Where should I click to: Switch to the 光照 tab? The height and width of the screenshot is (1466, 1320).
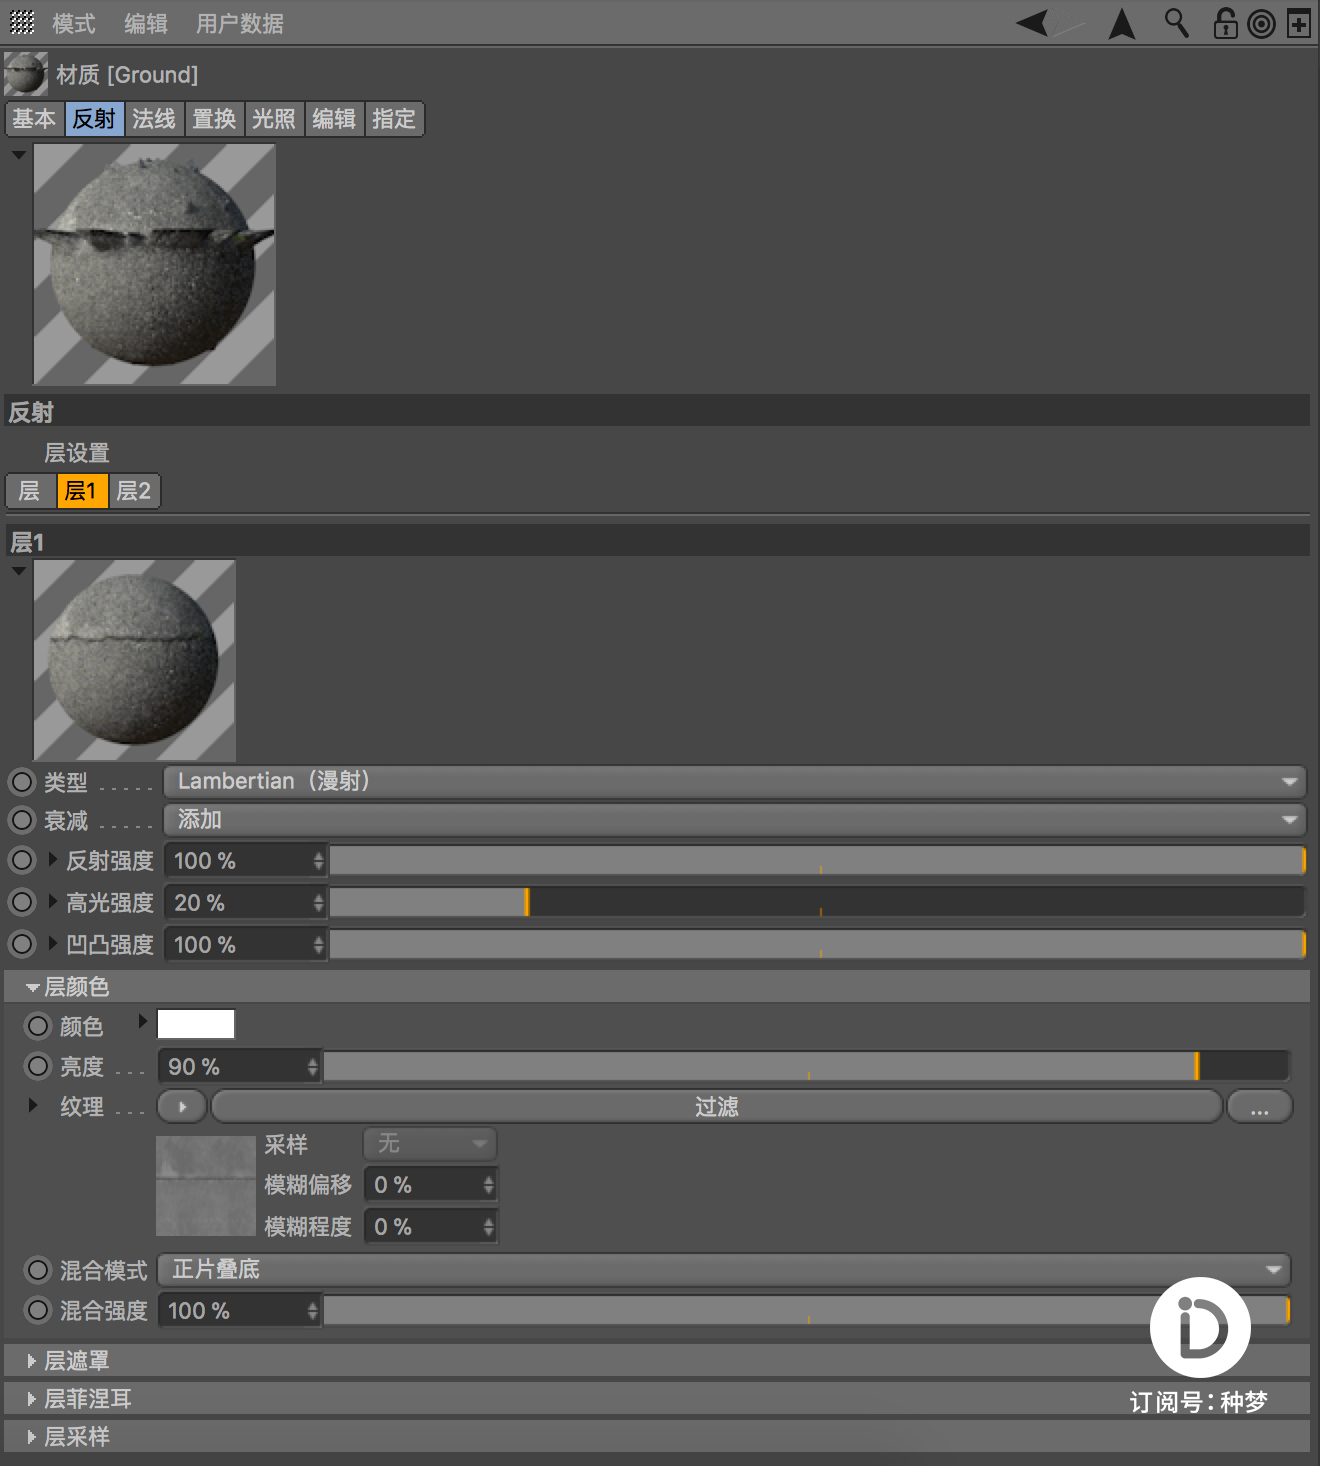coord(274,119)
